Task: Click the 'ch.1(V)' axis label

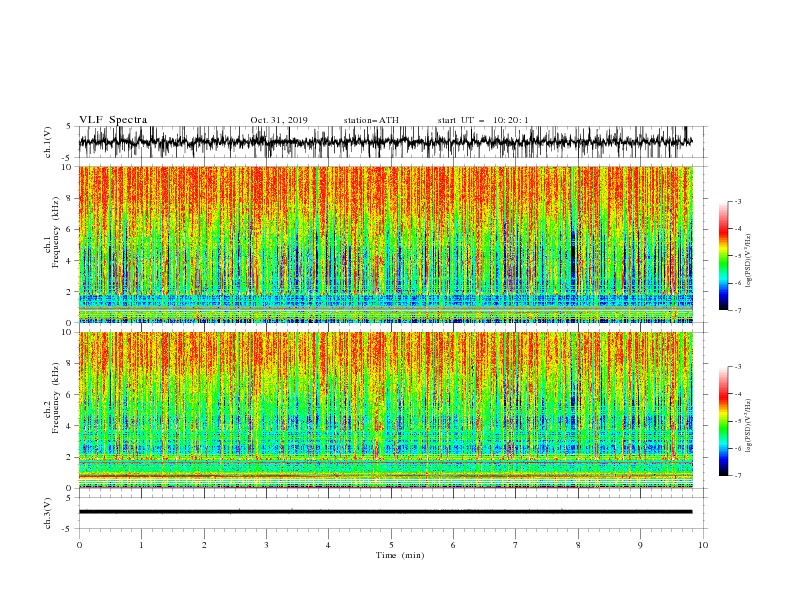Action: click(48, 142)
